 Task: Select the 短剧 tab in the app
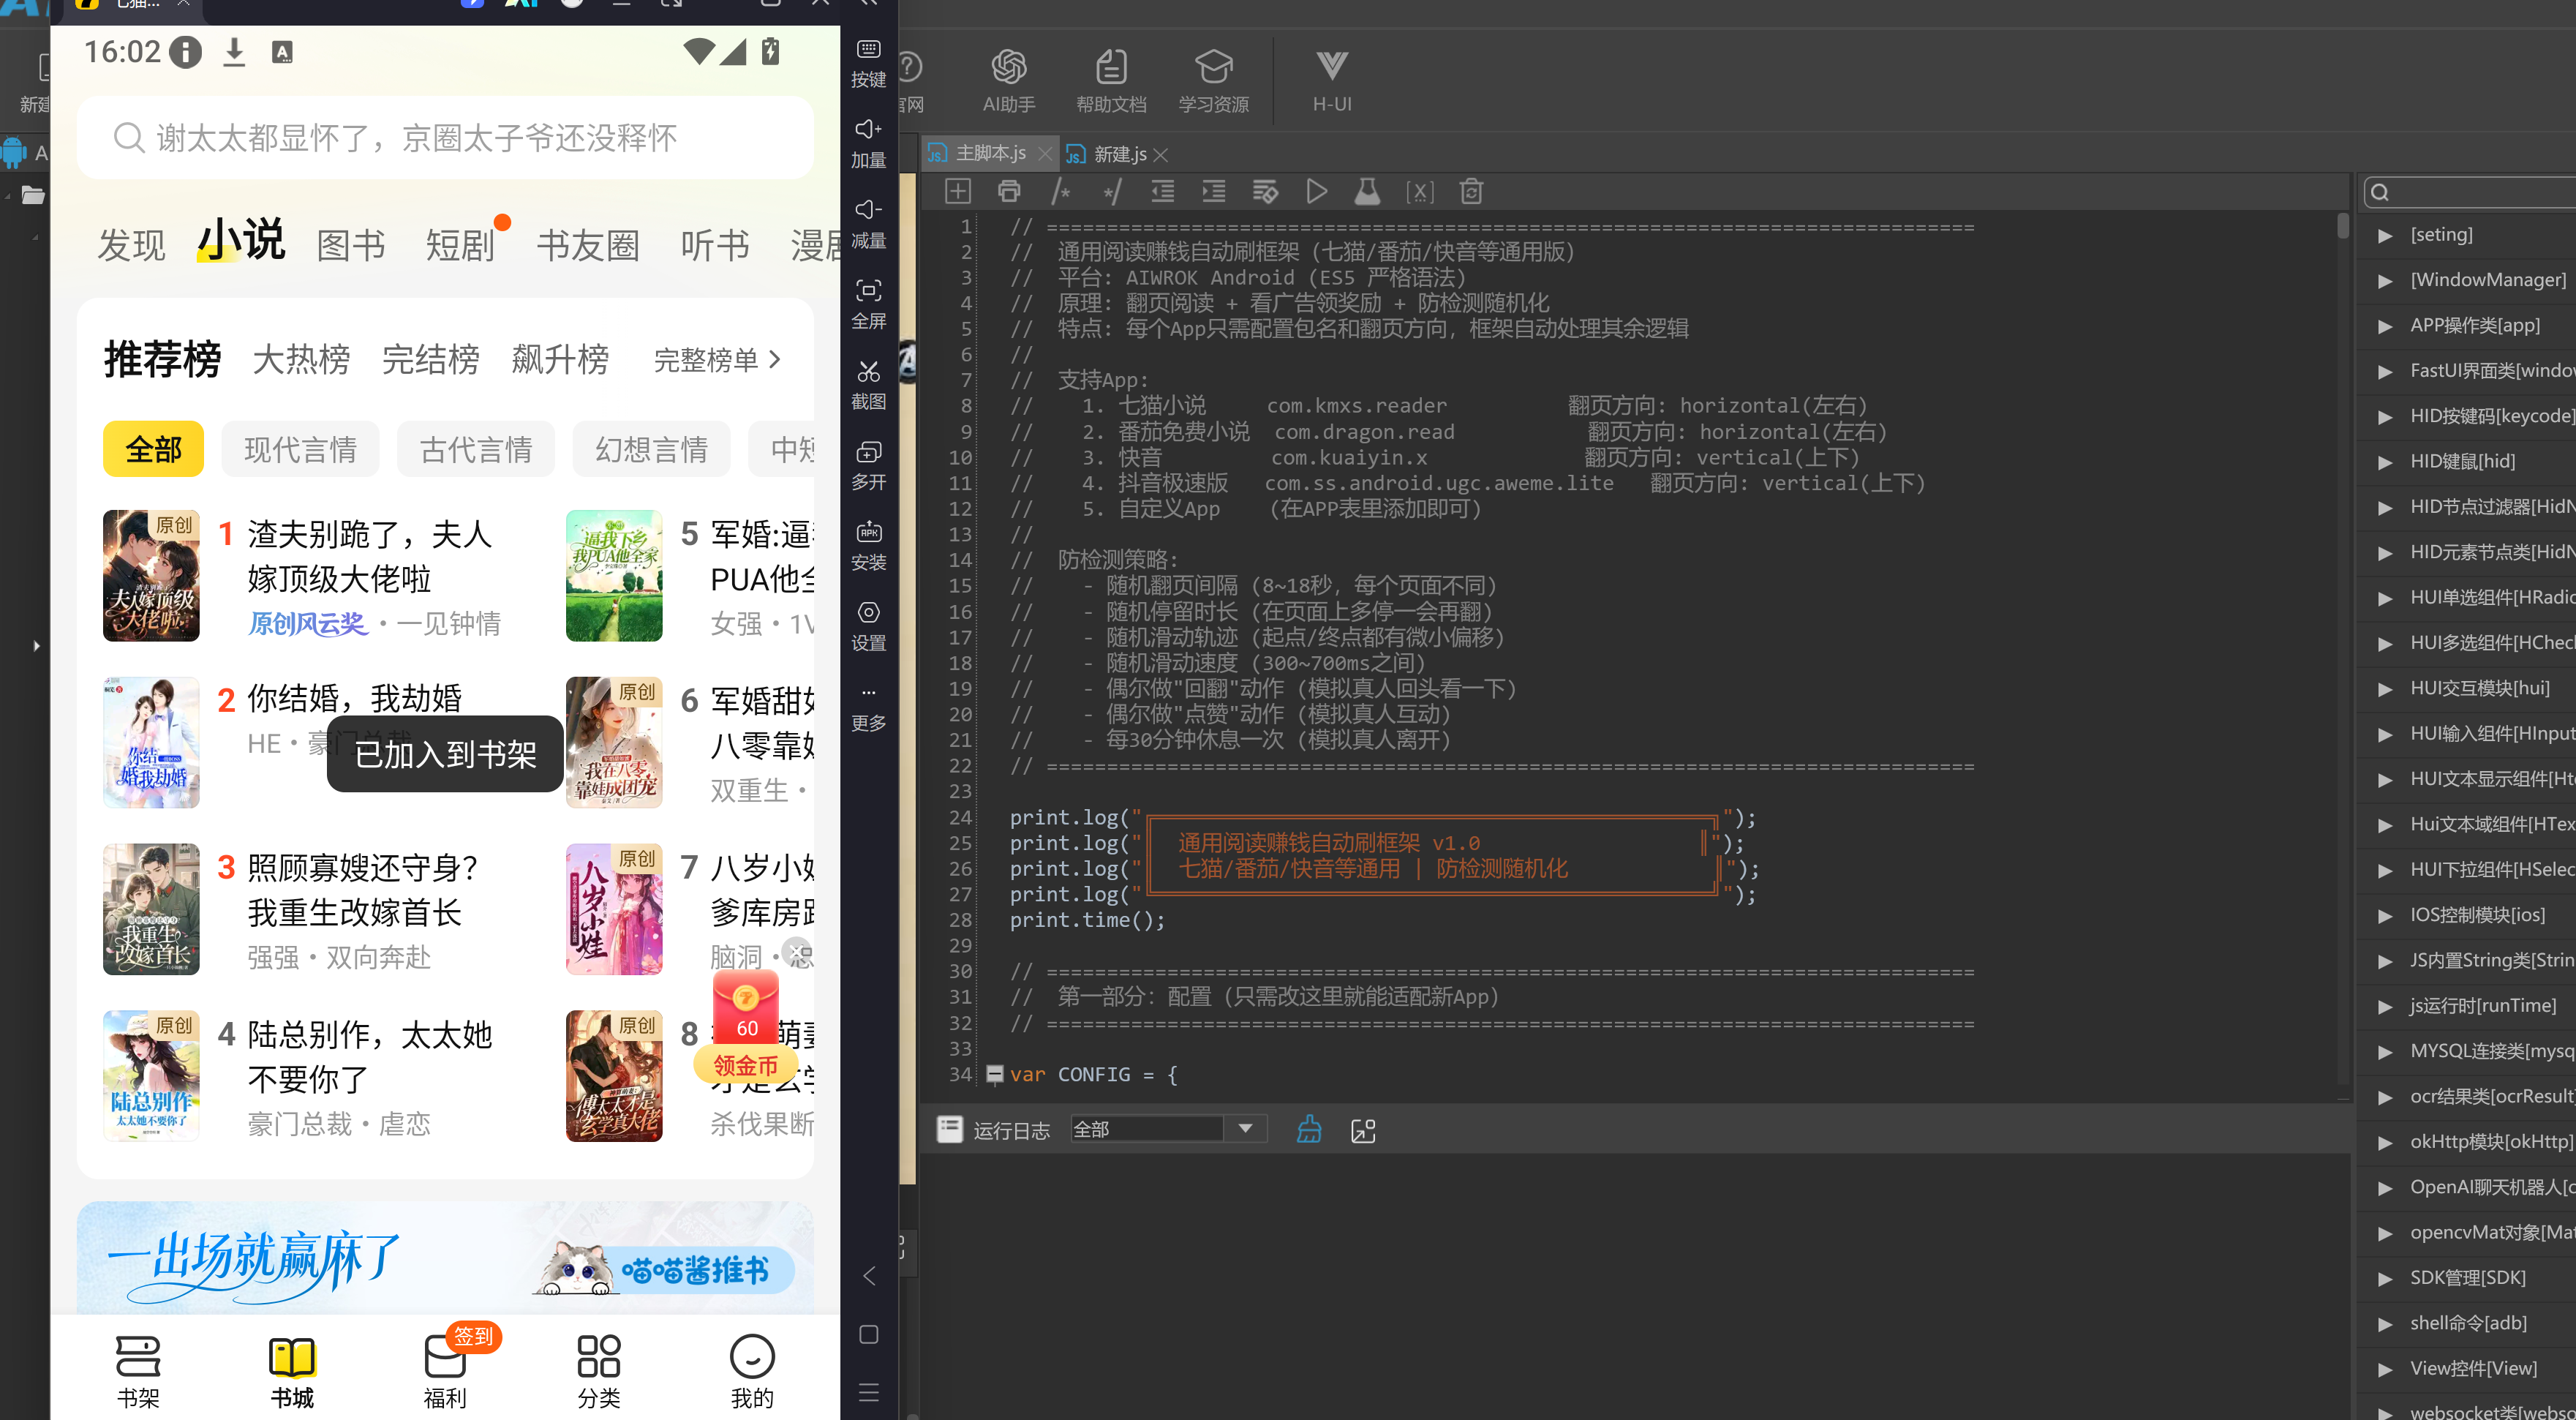pyautogui.click(x=460, y=244)
